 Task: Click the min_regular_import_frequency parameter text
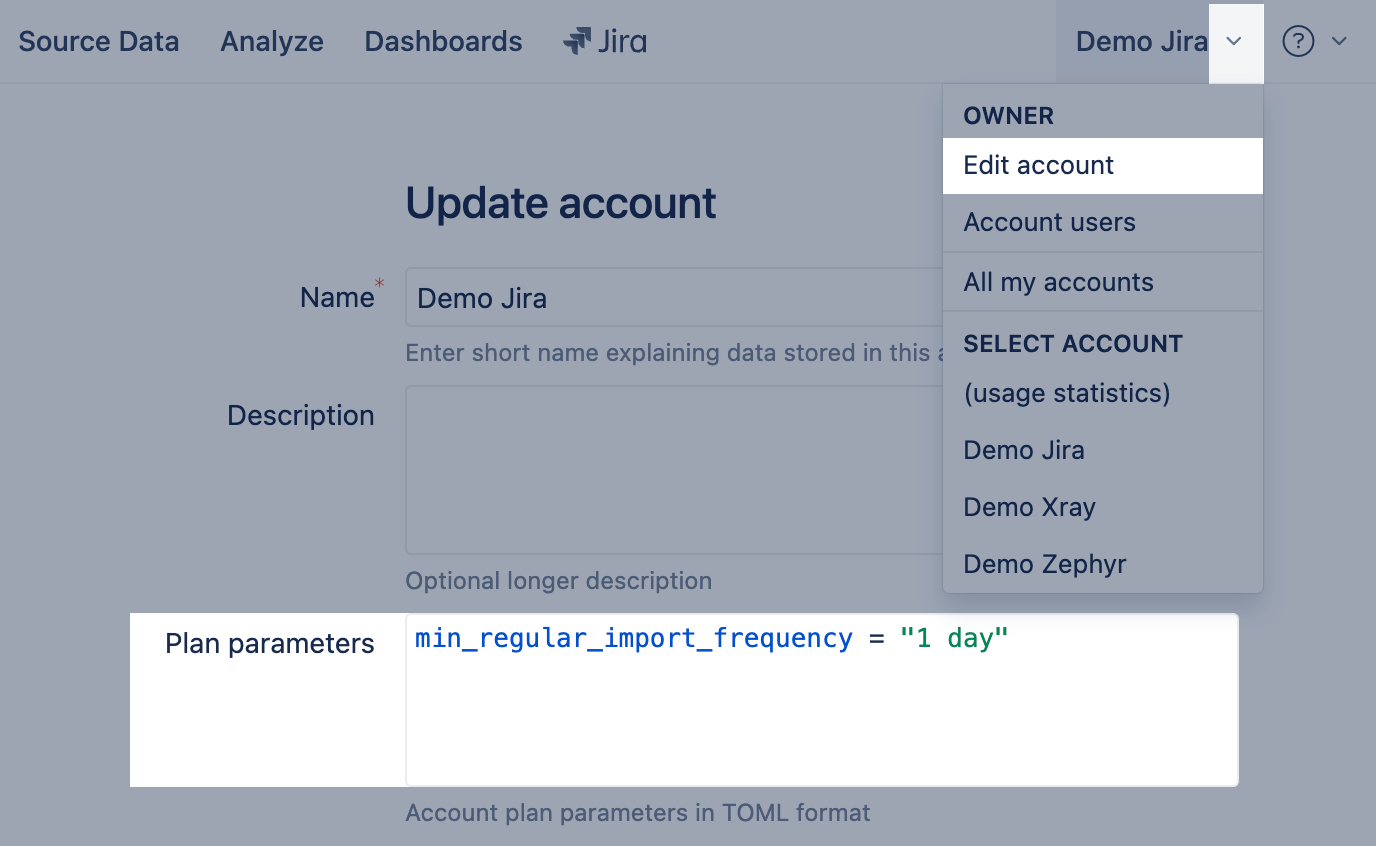tap(634, 638)
